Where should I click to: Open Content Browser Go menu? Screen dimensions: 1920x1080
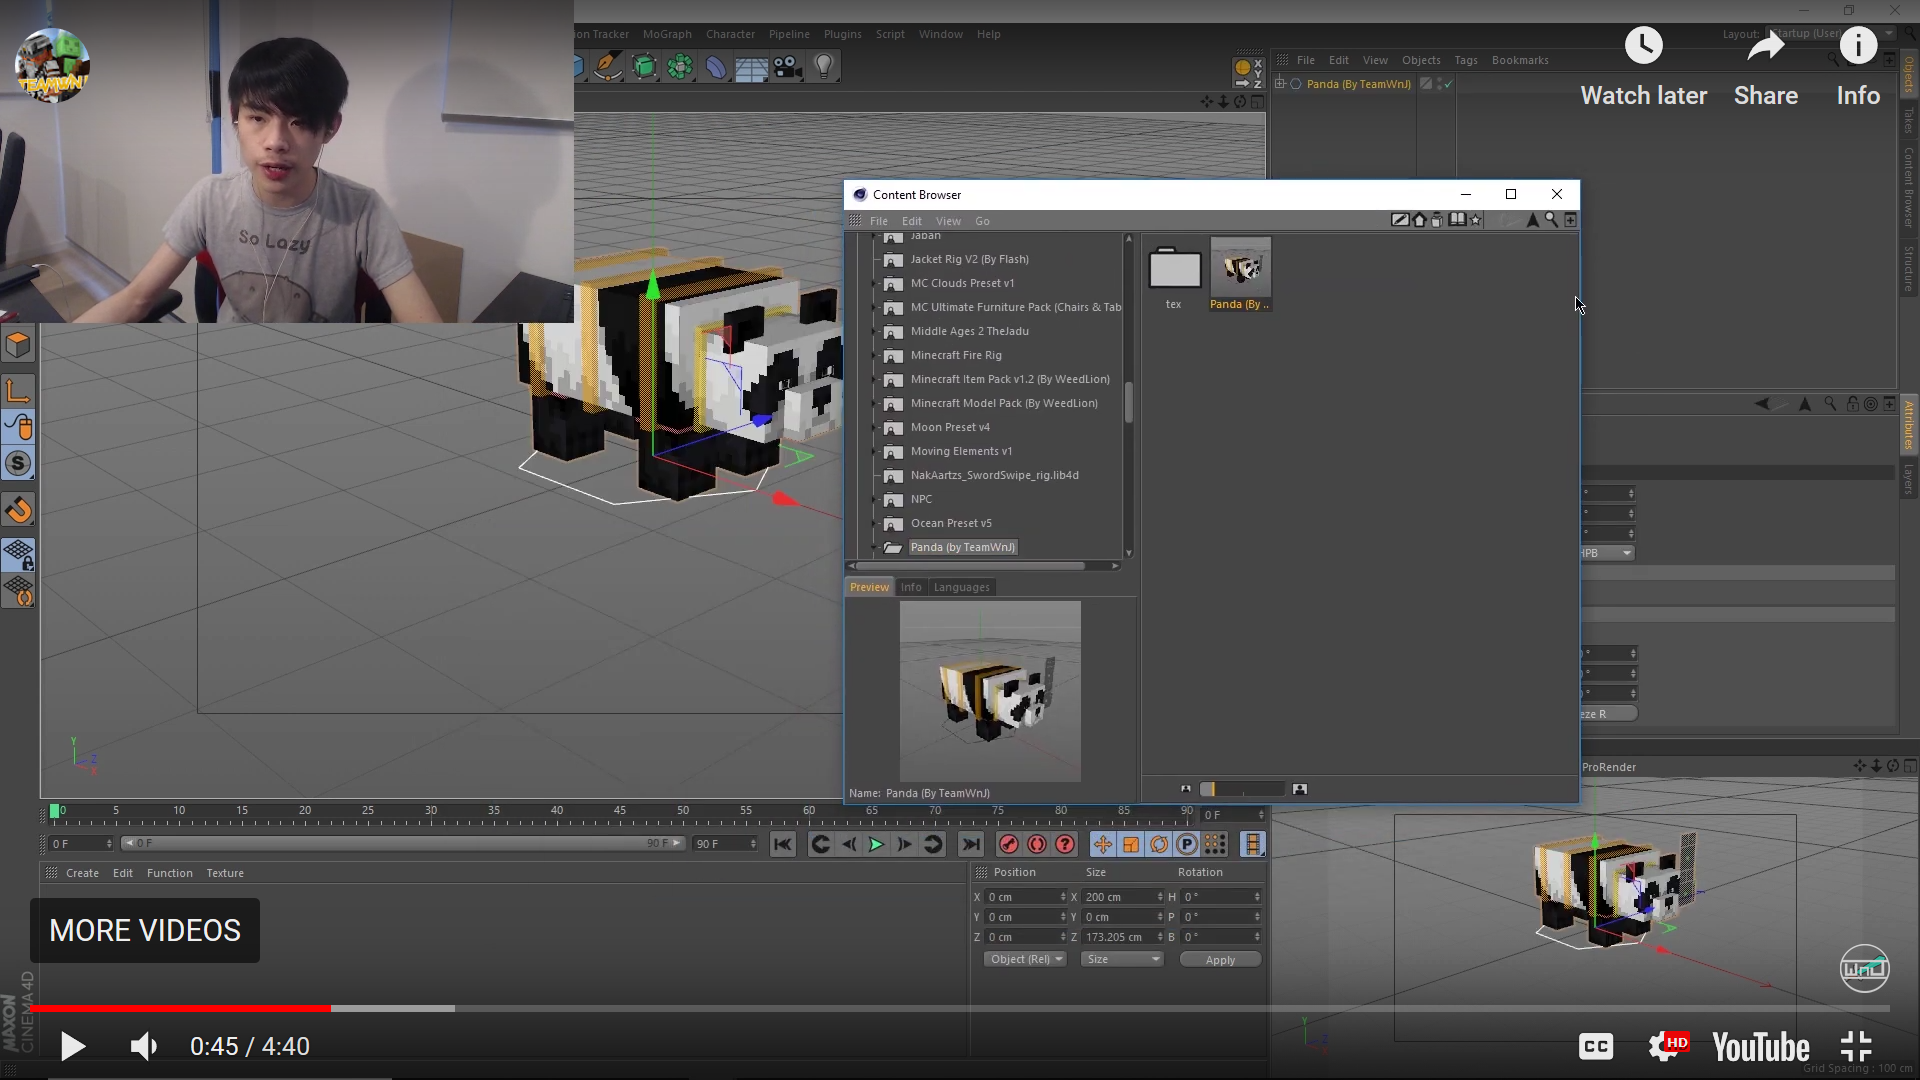pyautogui.click(x=982, y=221)
